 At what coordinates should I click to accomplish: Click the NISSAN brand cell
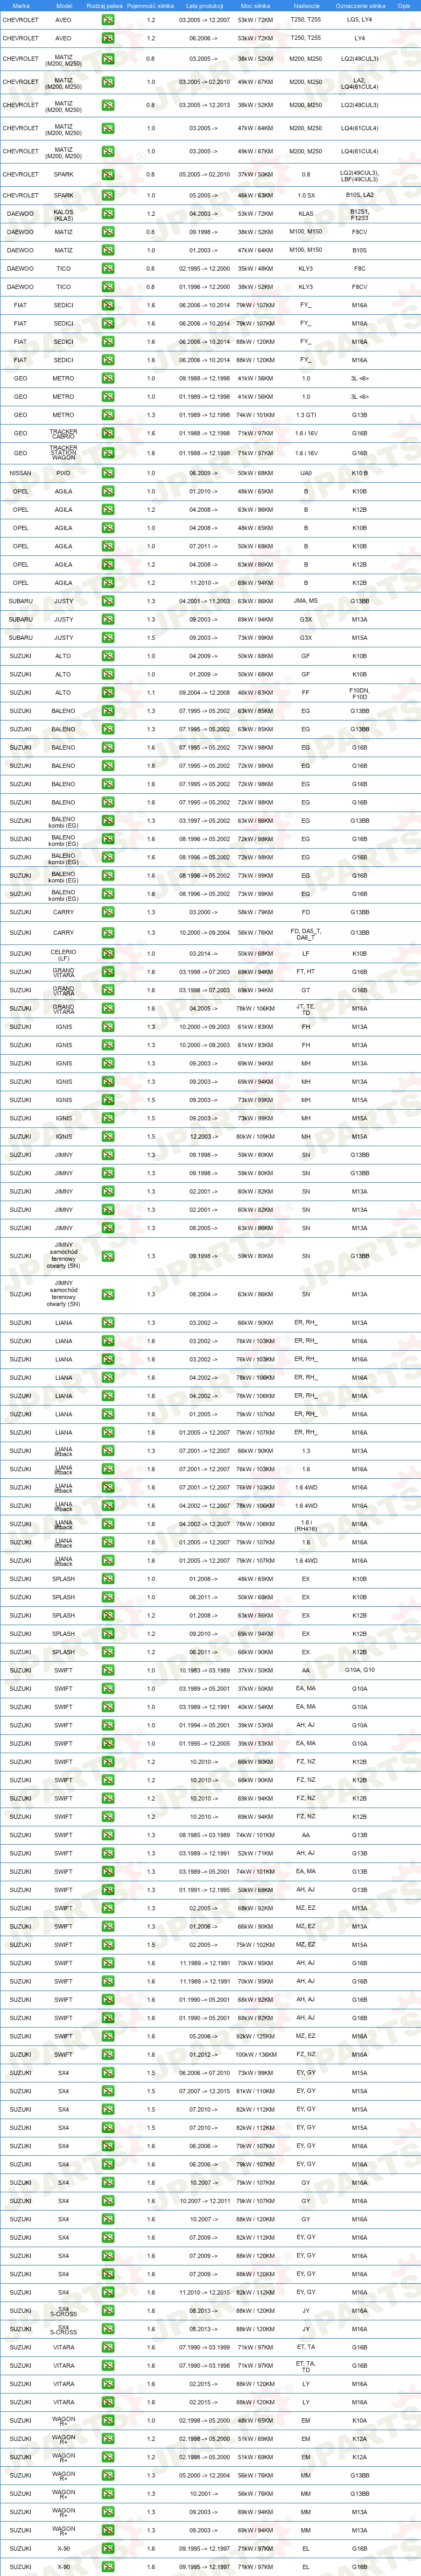click(x=20, y=473)
